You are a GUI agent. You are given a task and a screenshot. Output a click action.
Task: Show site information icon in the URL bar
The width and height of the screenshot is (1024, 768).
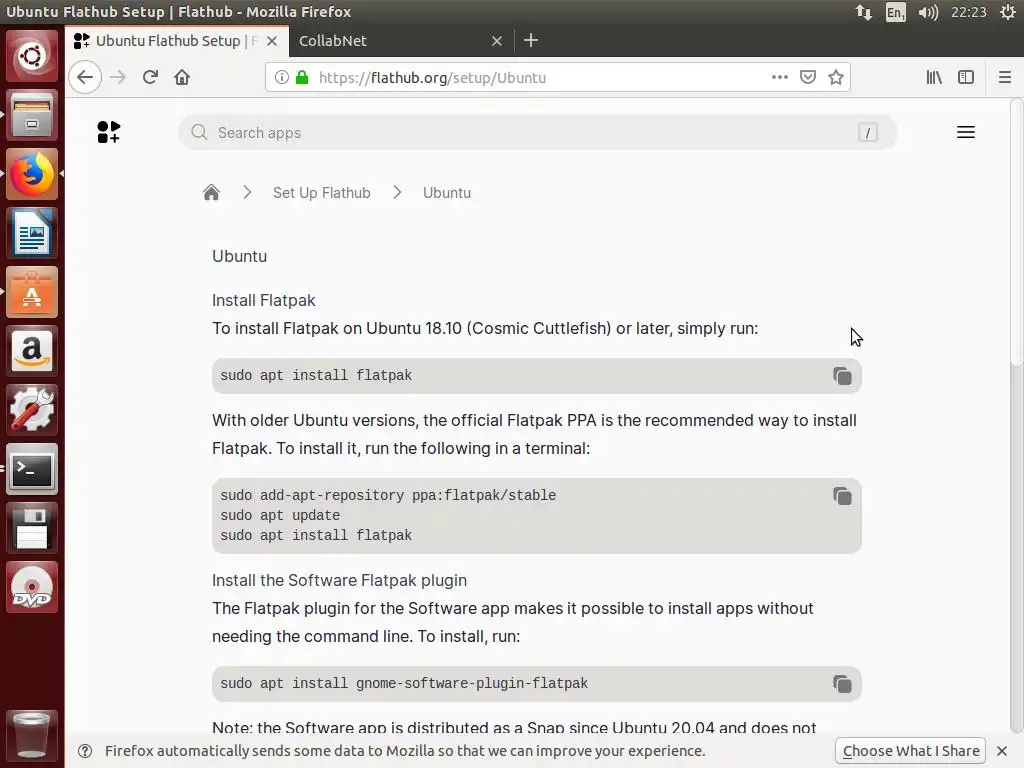[281, 77]
